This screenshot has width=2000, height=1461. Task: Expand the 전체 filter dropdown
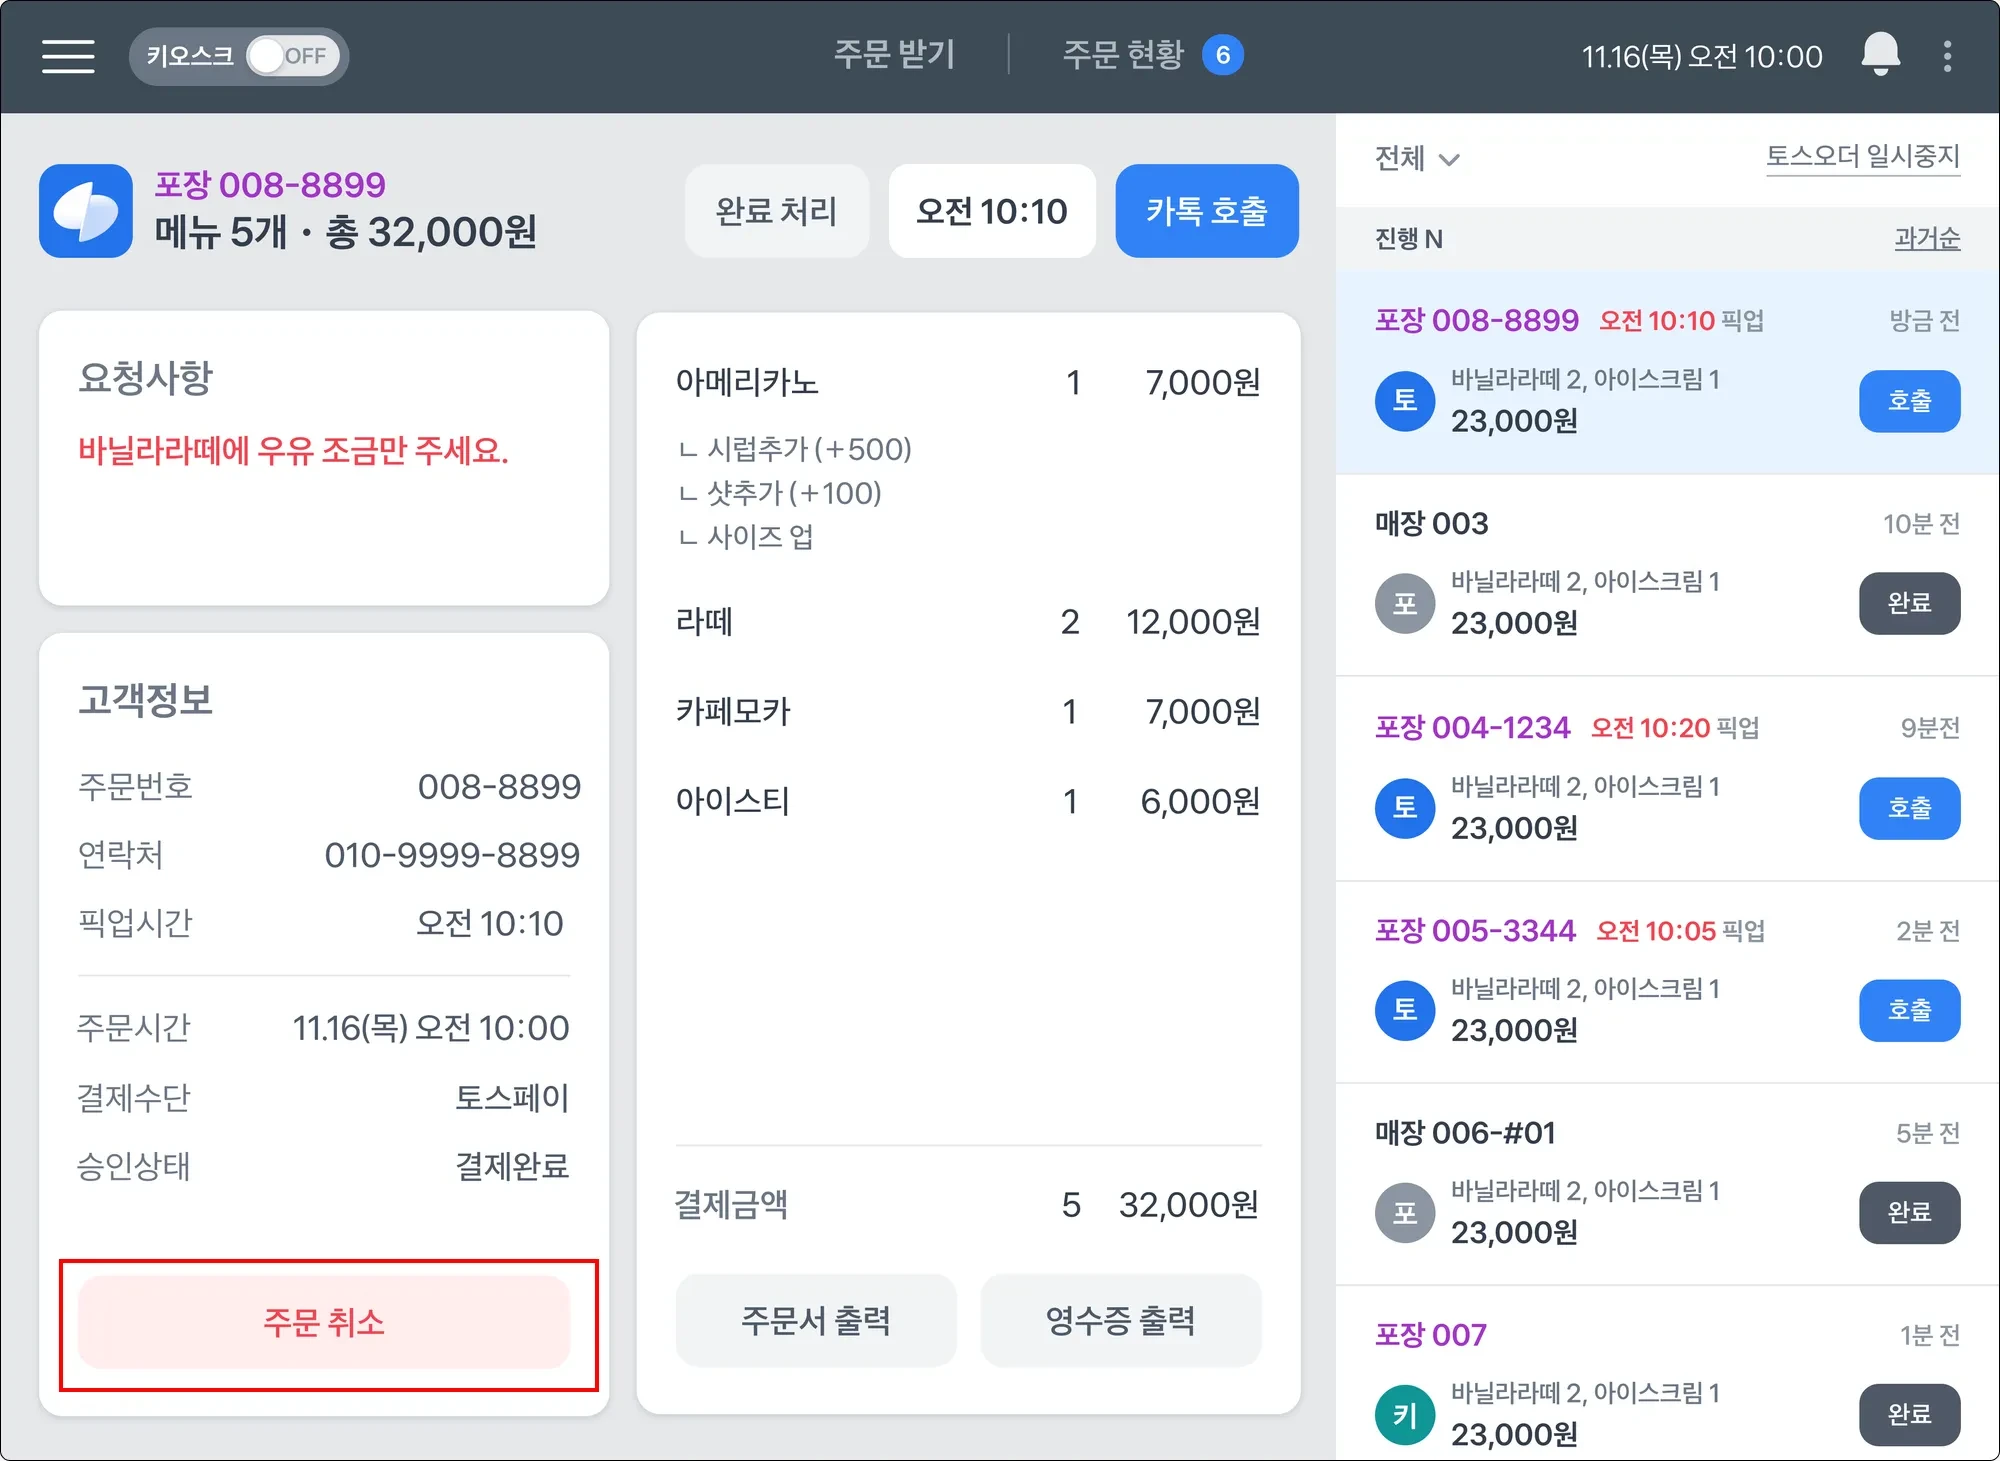coord(1417,158)
